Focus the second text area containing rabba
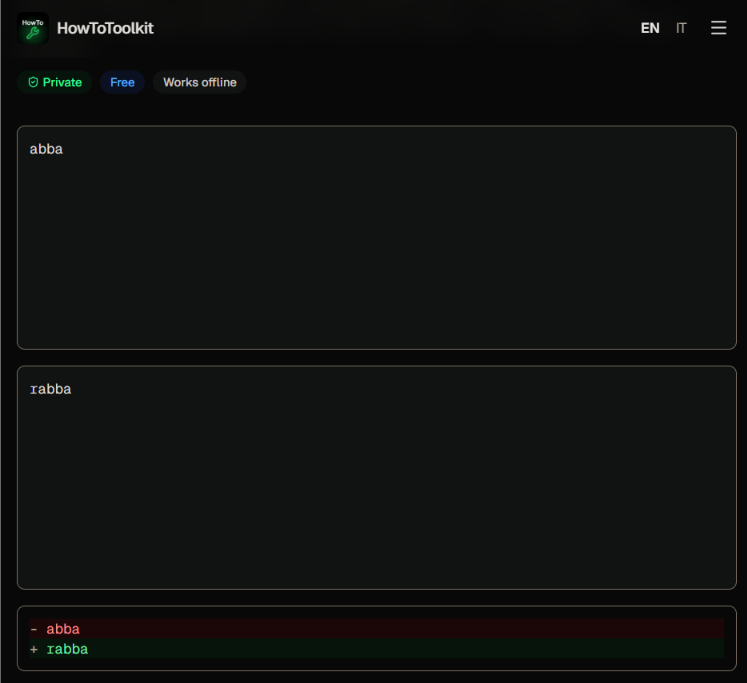 pos(377,478)
